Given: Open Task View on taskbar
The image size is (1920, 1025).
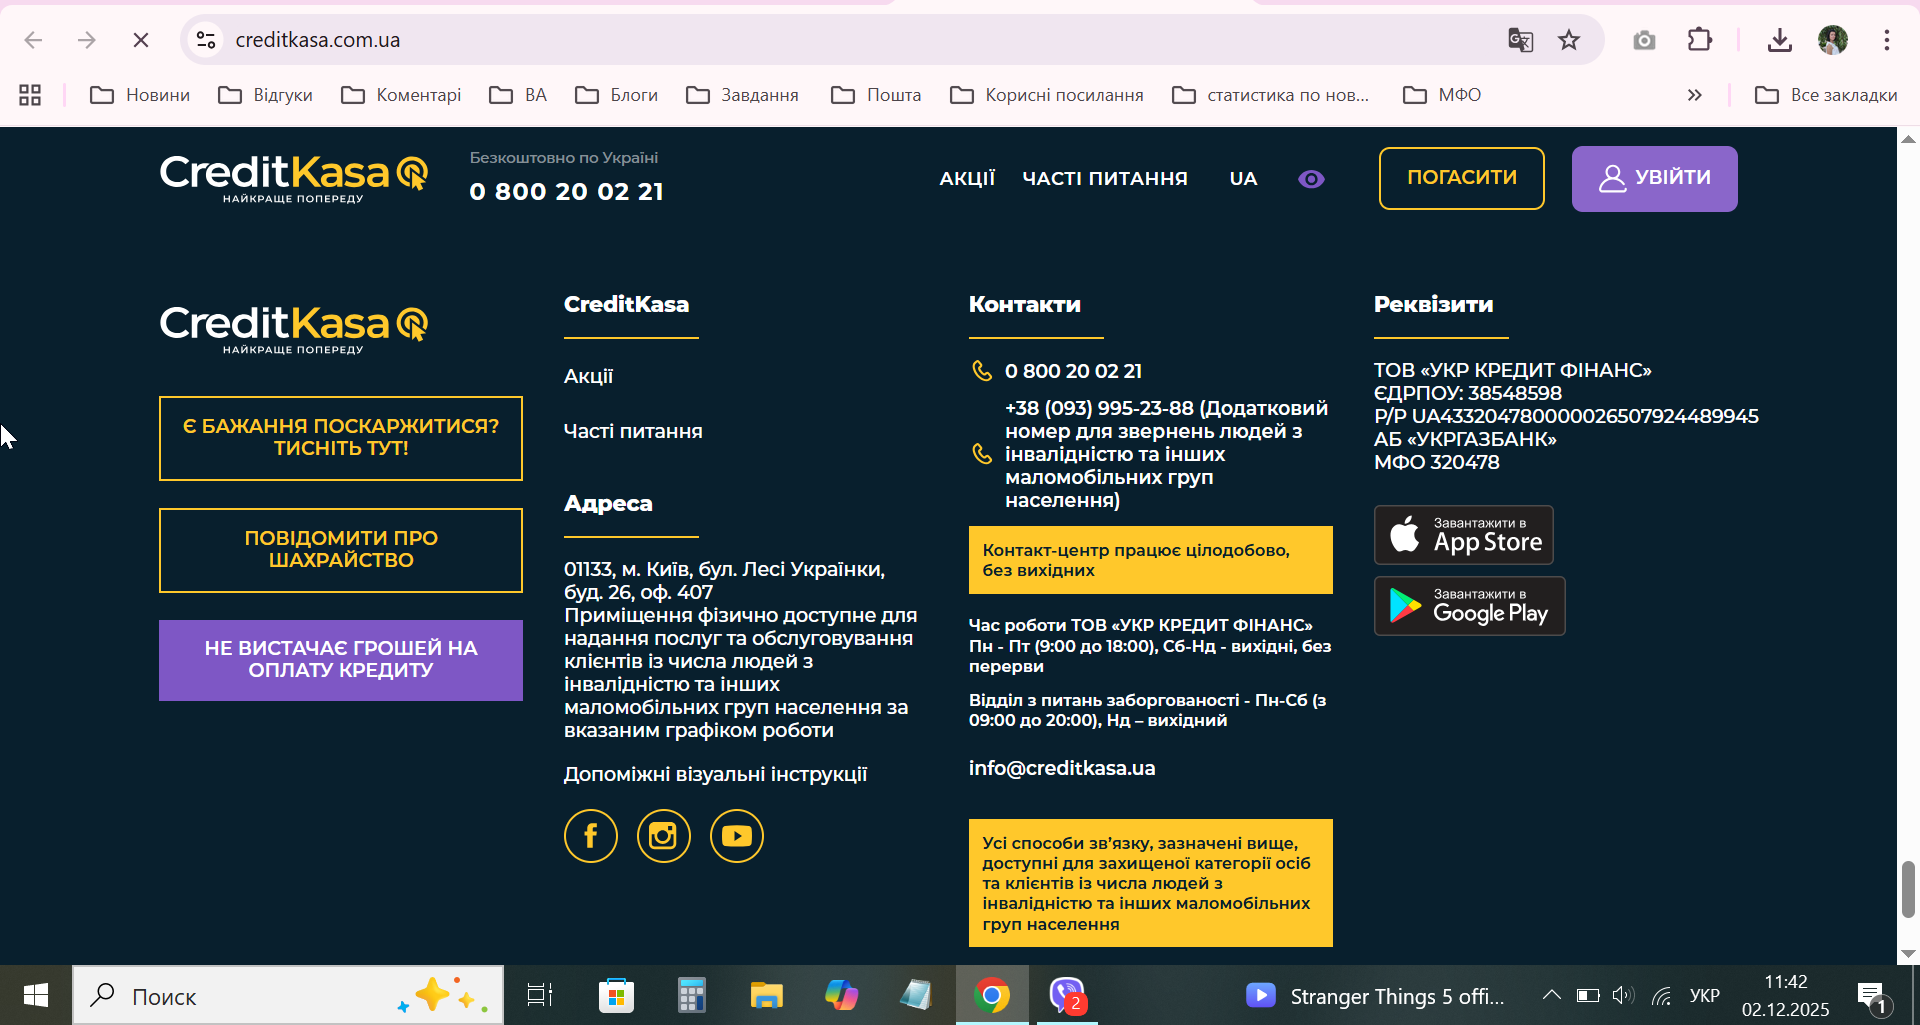Looking at the screenshot, I should [x=540, y=996].
